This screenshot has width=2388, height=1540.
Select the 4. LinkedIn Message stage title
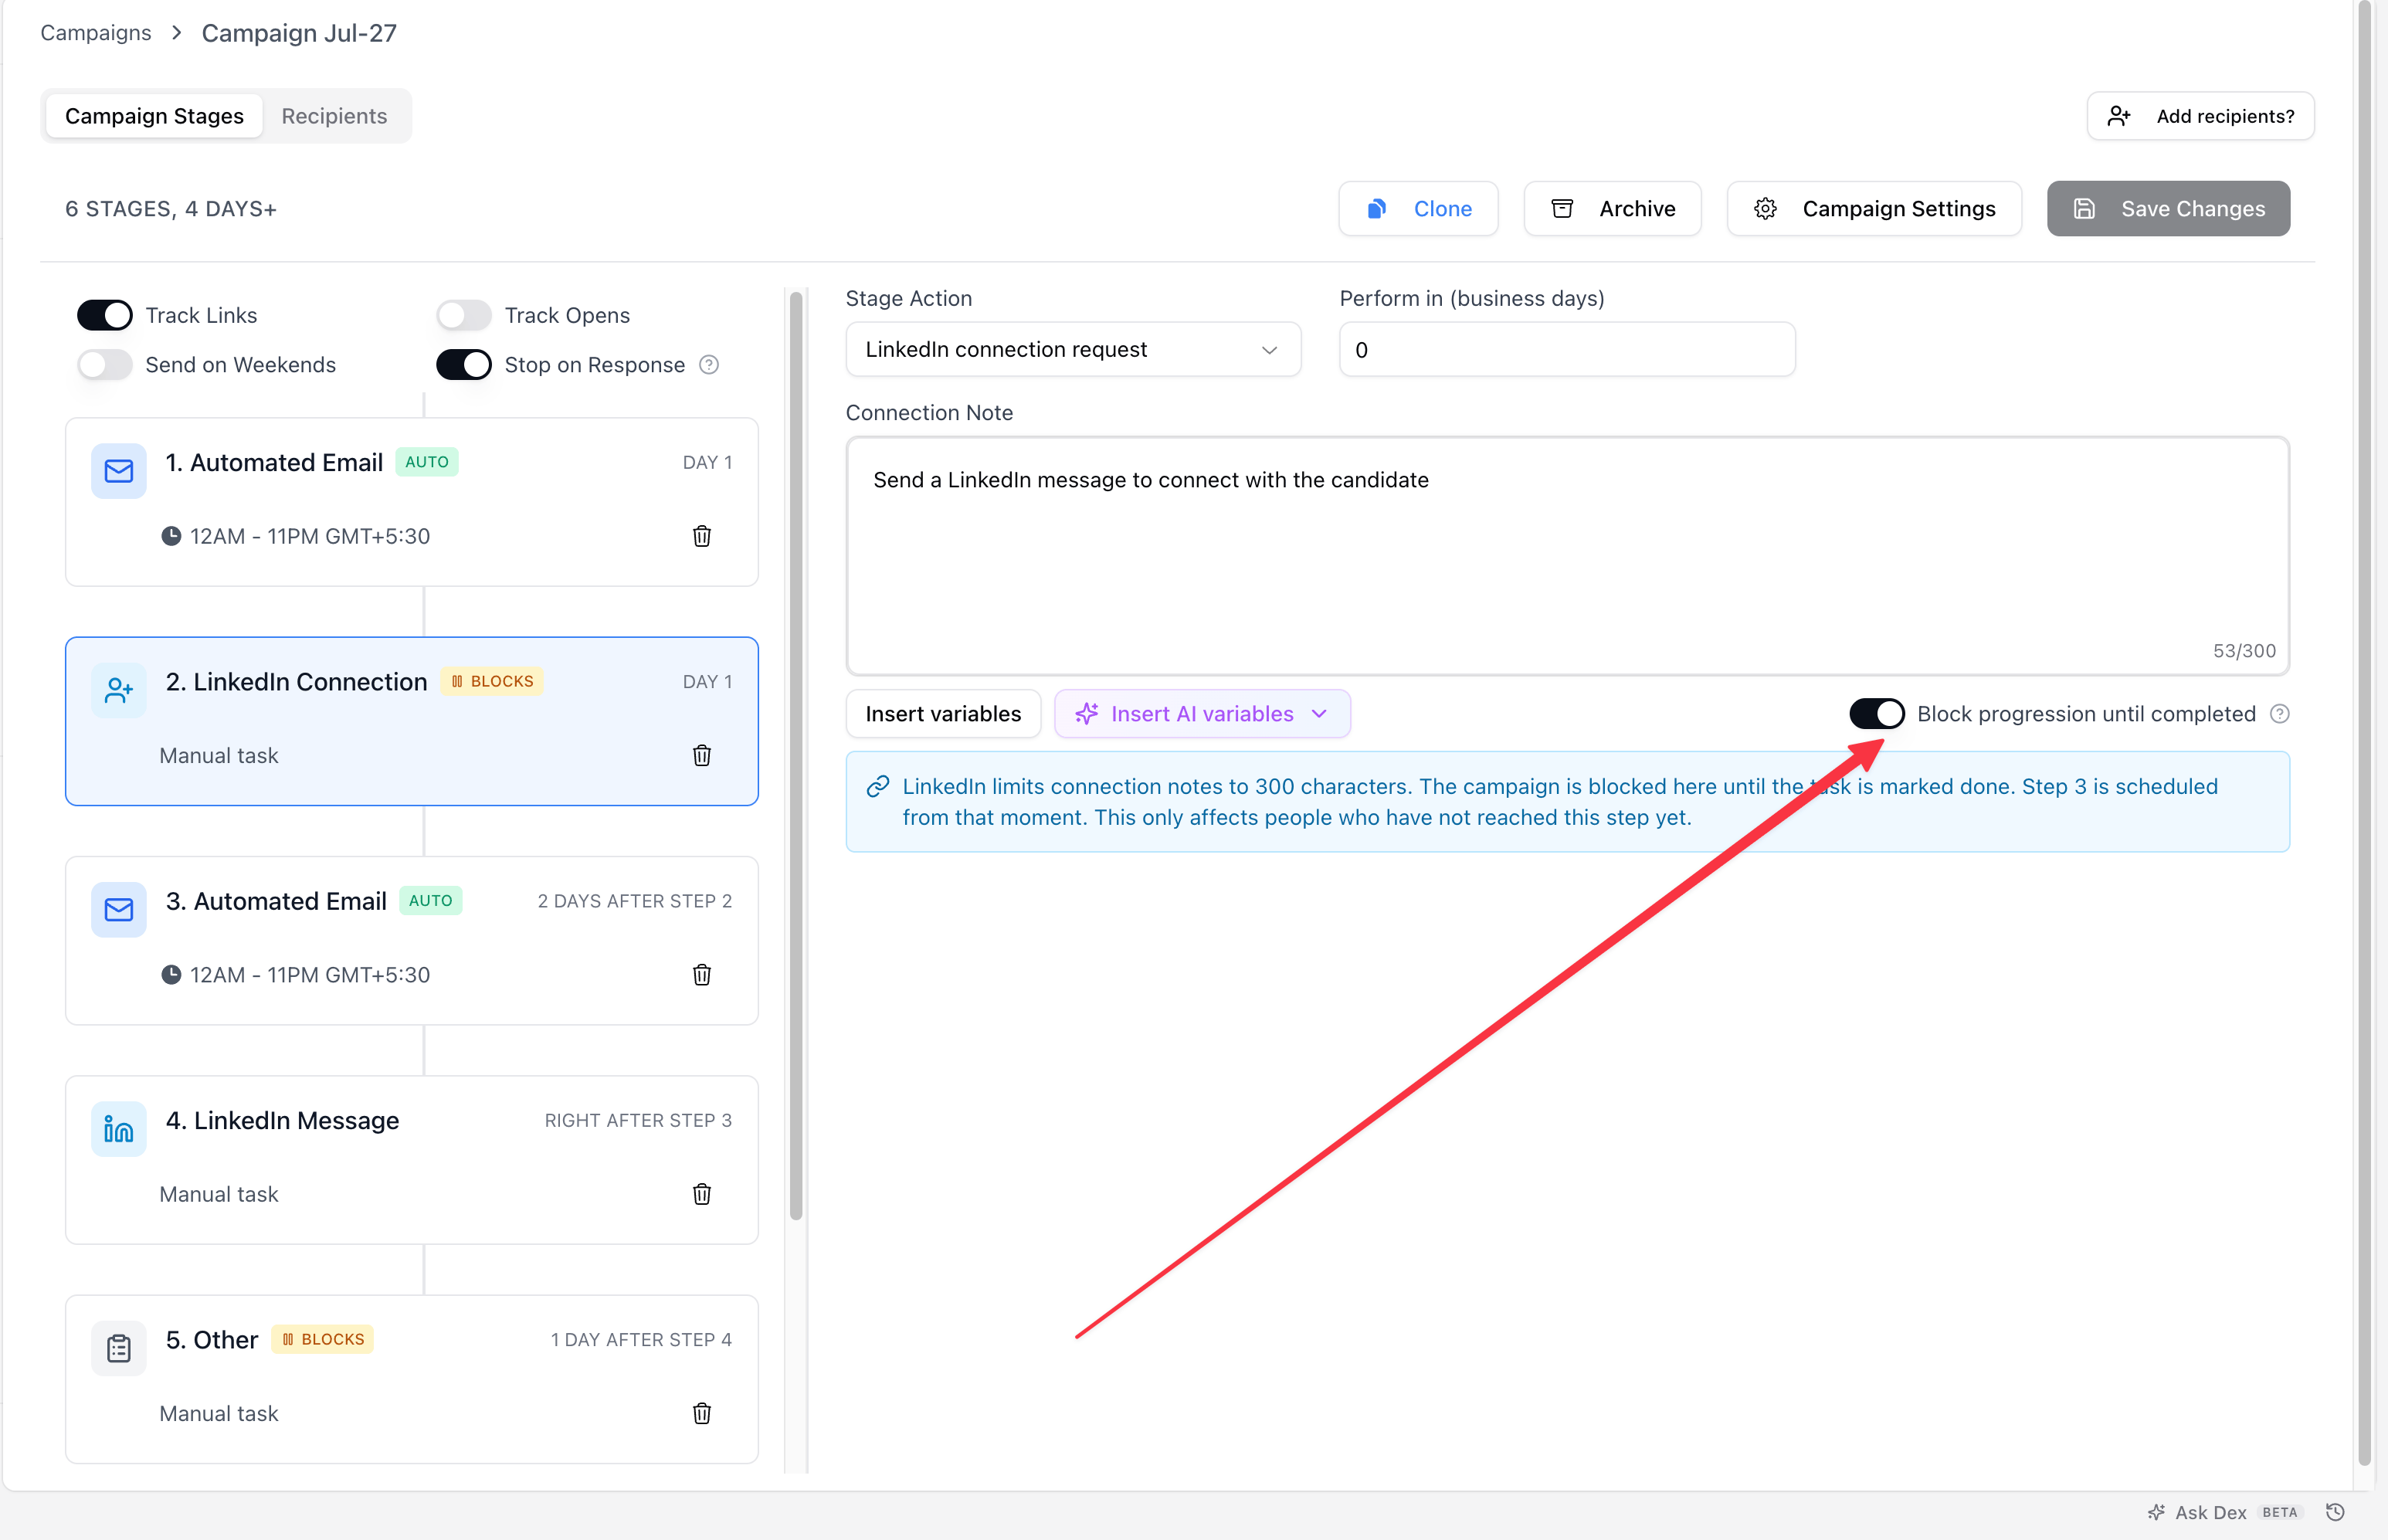(282, 1120)
